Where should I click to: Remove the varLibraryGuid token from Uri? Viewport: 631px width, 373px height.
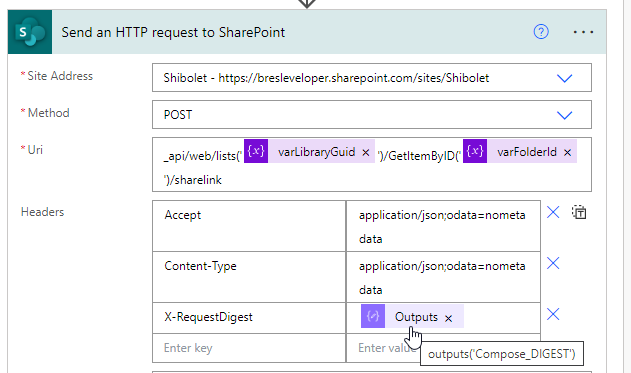pyautogui.click(x=365, y=152)
